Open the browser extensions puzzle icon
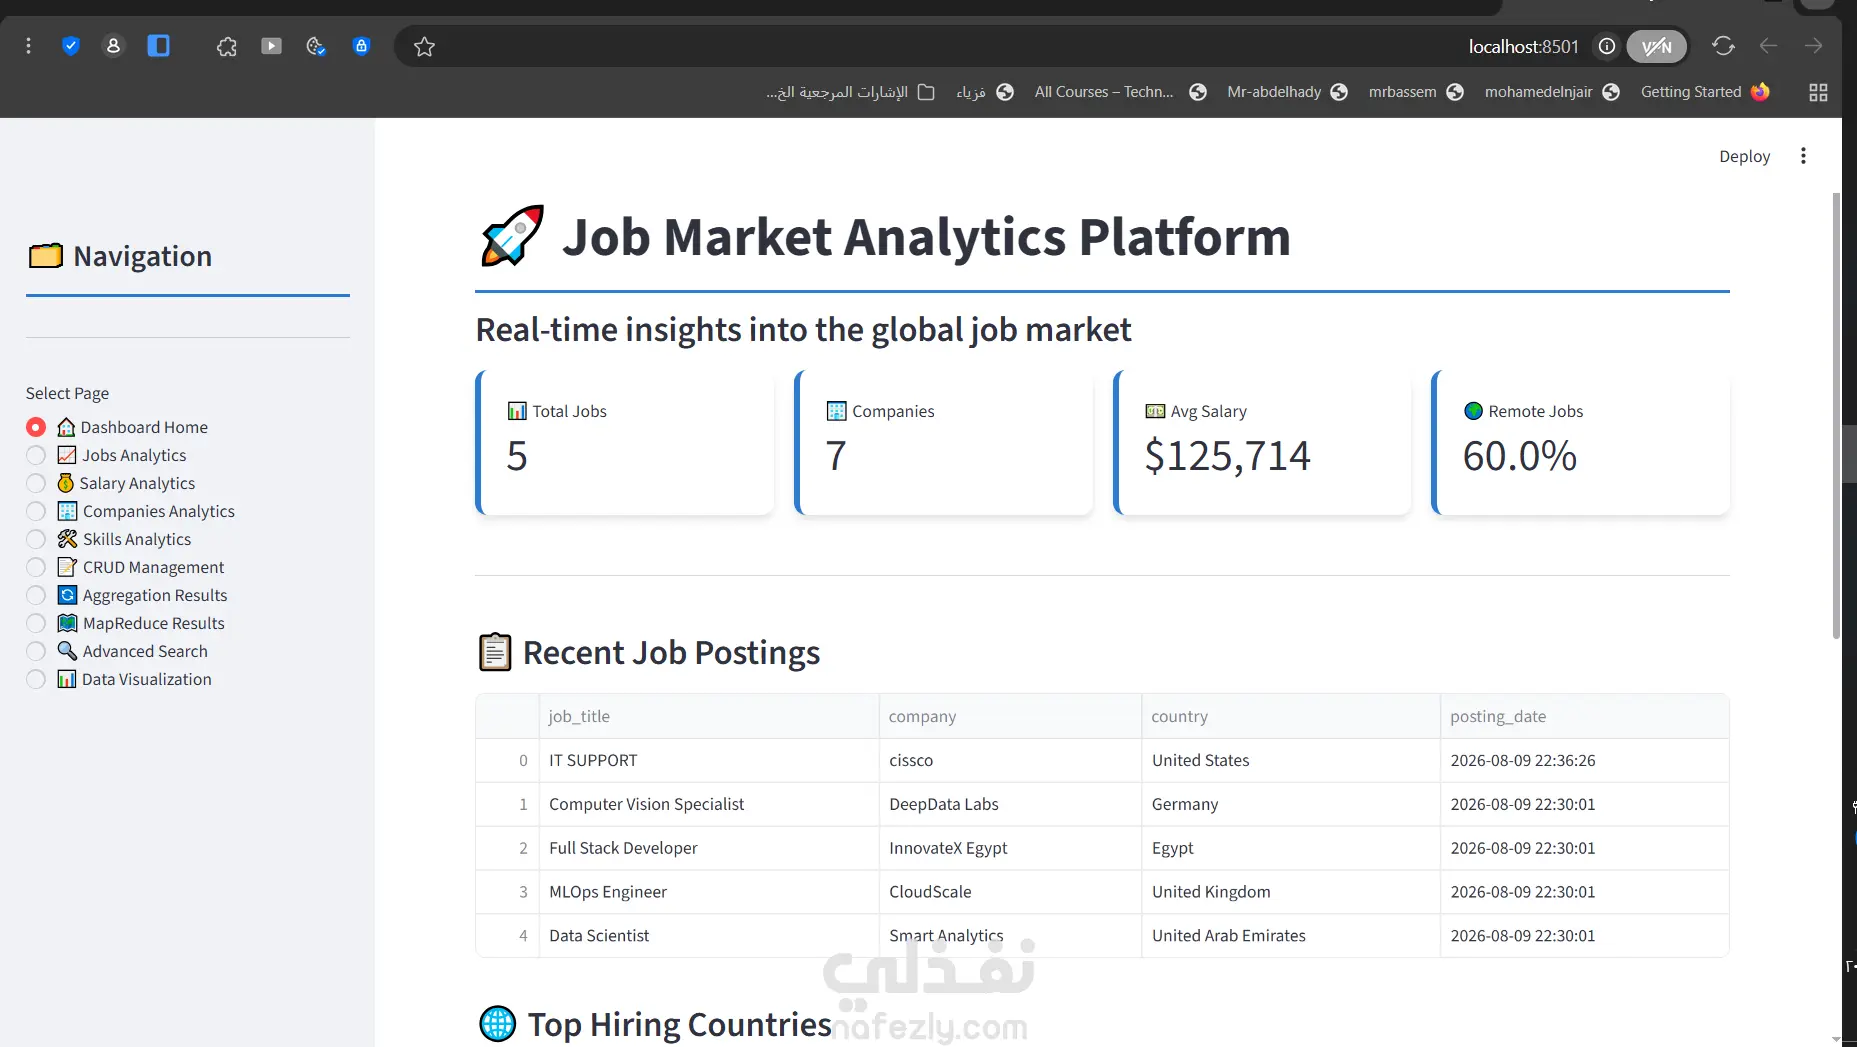Screen dimensions: 1857x1047 tap(227, 46)
